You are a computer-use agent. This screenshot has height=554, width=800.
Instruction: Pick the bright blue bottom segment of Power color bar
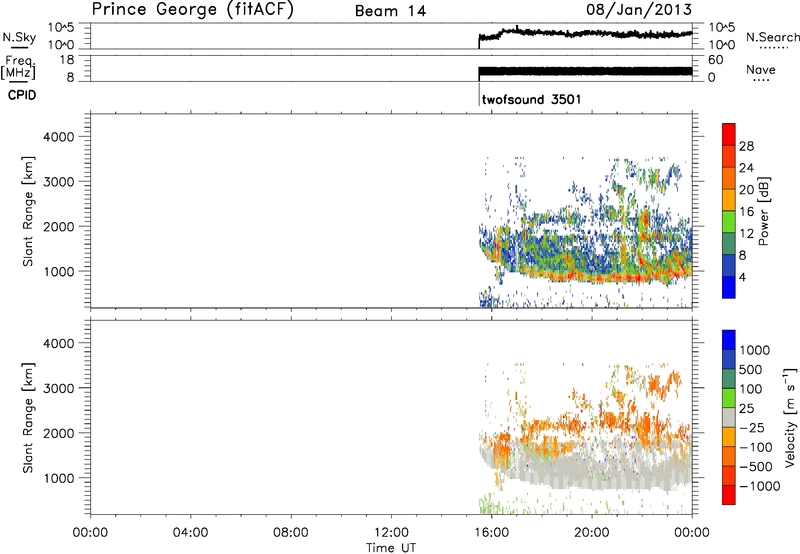coord(729,287)
